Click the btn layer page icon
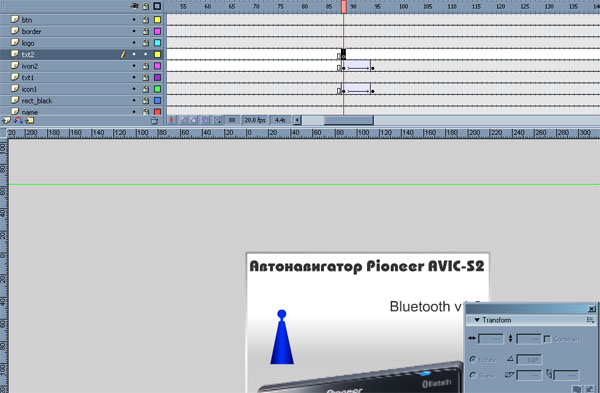This screenshot has height=393, width=600. (x=15, y=19)
